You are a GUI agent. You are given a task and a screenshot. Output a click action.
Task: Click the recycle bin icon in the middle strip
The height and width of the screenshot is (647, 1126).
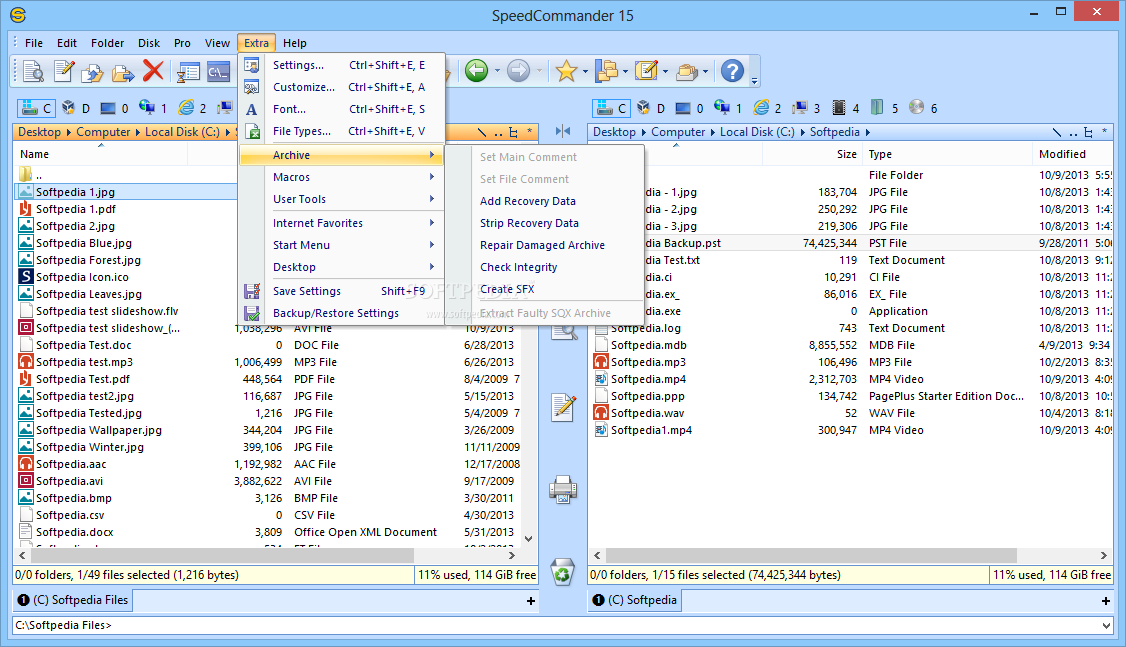click(x=563, y=573)
